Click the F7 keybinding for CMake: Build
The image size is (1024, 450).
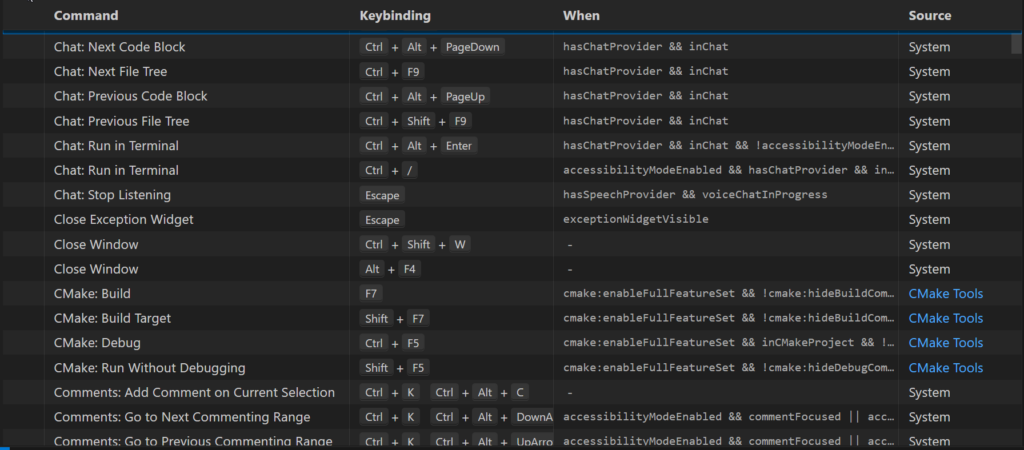tap(371, 294)
